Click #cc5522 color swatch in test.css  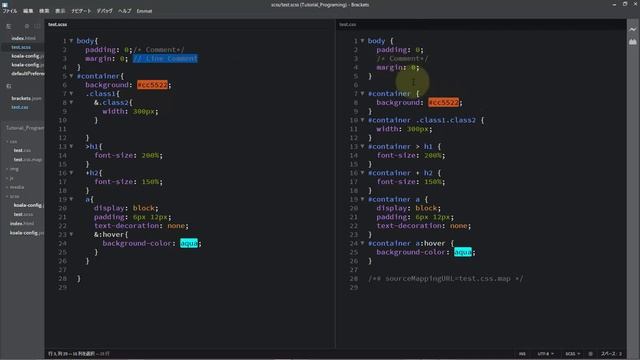[x=443, y=102]
